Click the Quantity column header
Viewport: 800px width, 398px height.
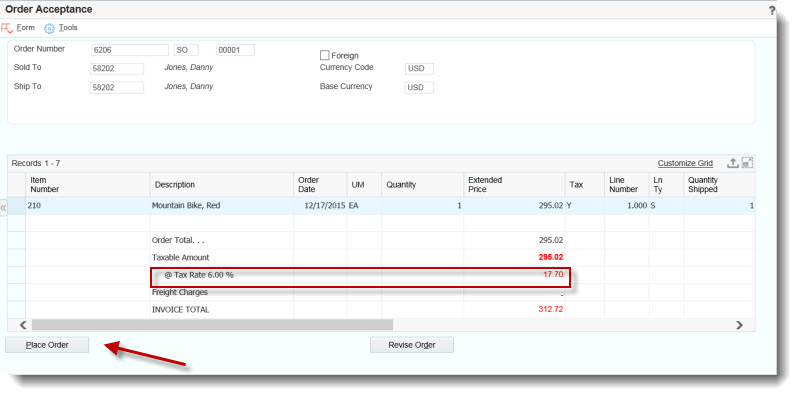click(x=422, y=185)
